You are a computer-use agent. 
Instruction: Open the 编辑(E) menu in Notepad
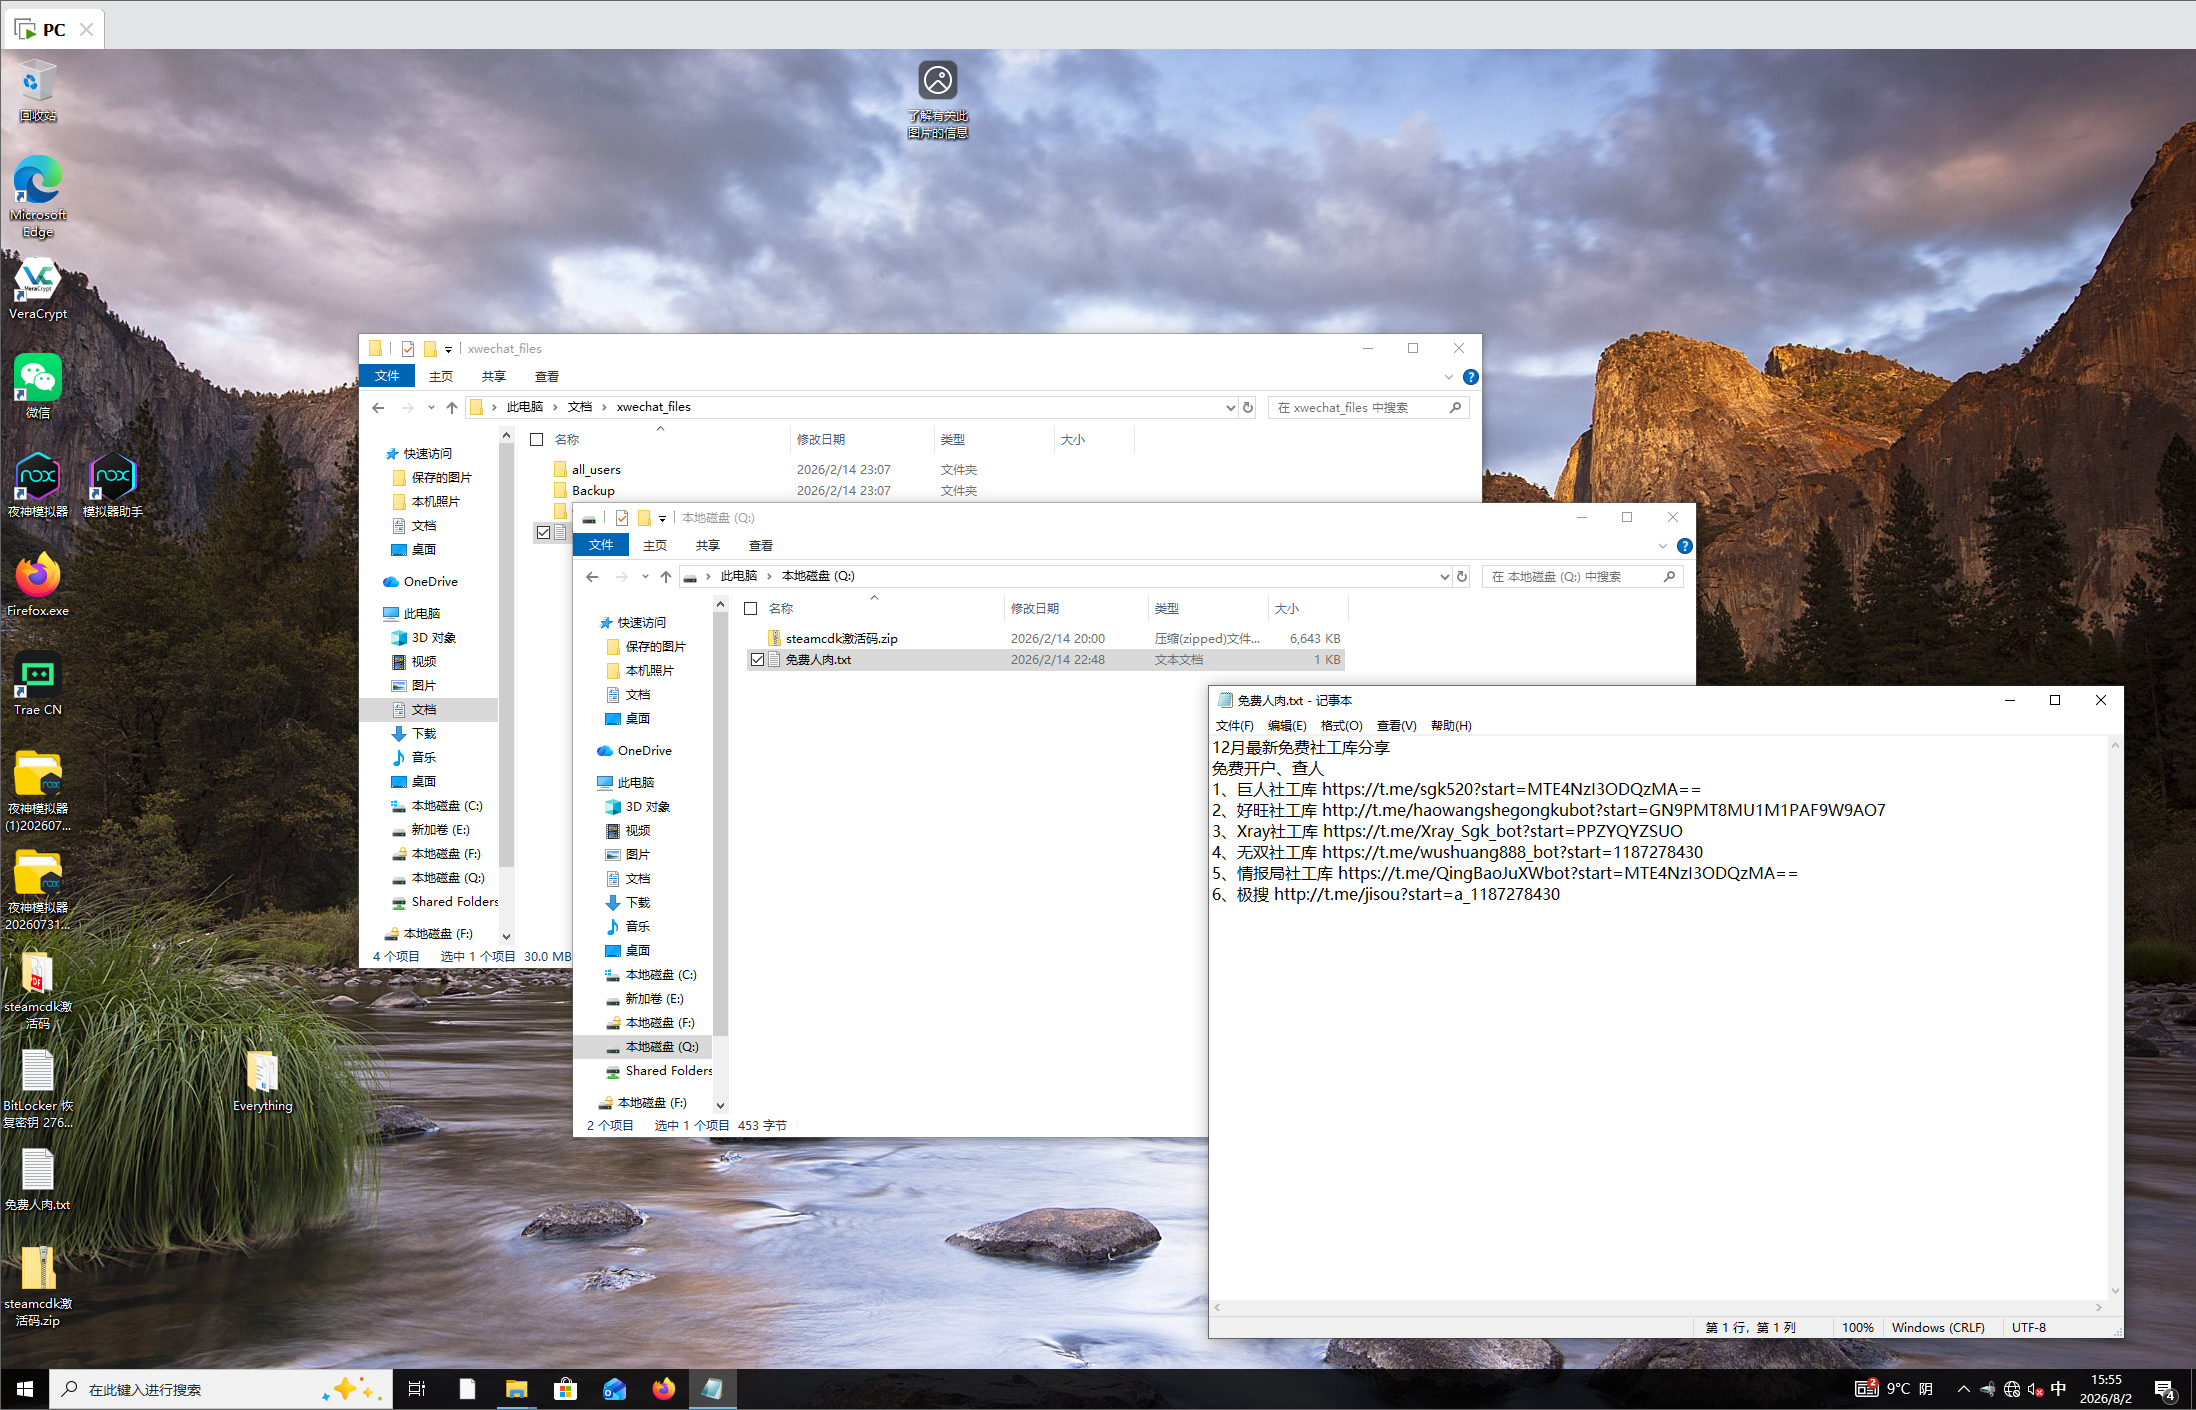tap(1287, 726)
